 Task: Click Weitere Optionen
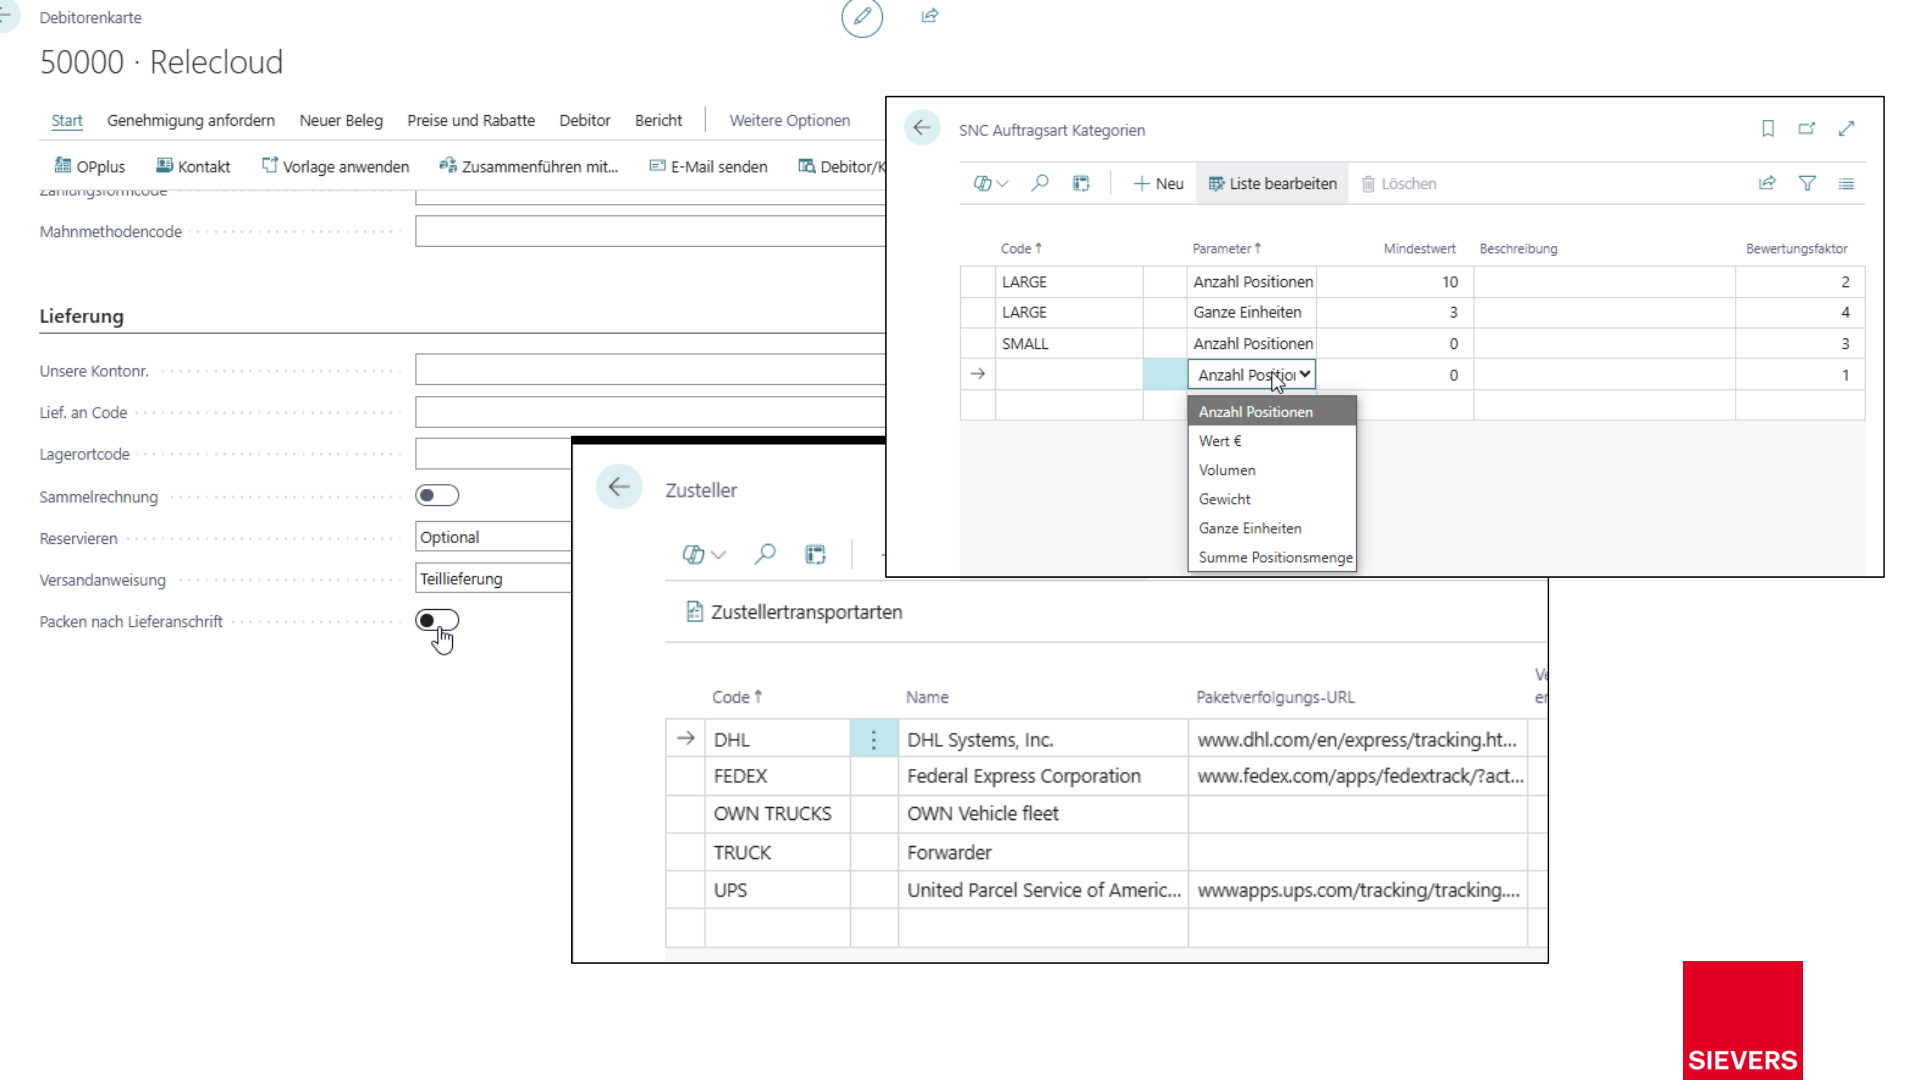coord(790,120)
